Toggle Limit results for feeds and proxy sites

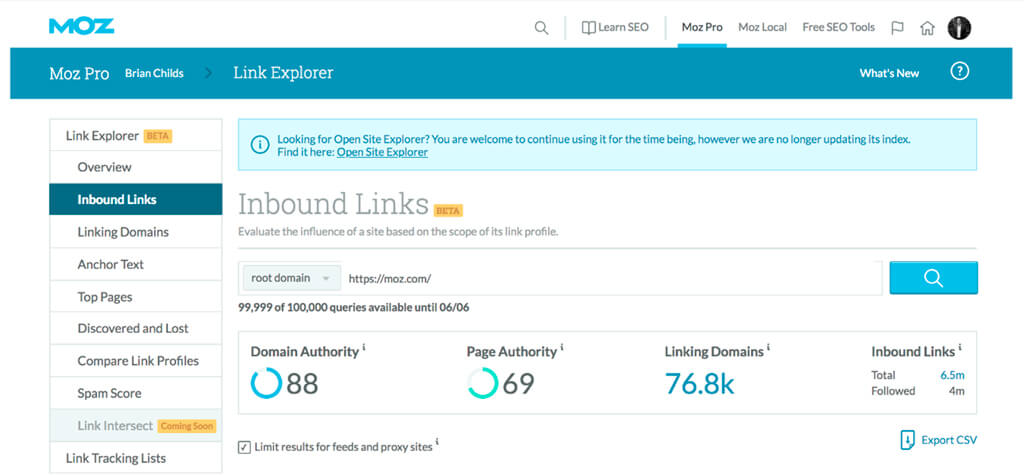244,448
